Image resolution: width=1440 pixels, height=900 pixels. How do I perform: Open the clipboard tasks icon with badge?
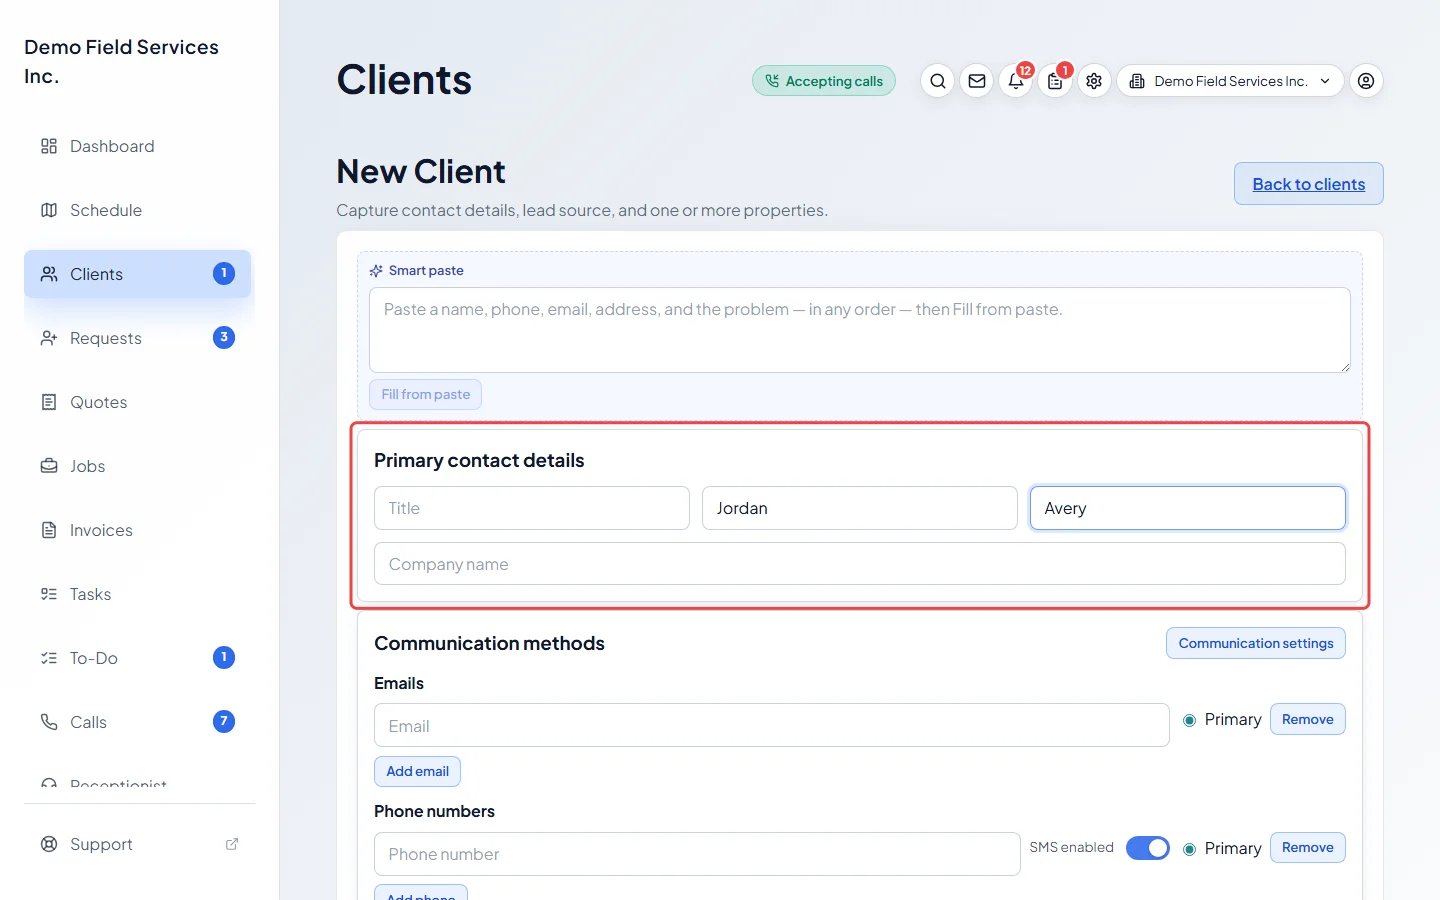[1055, 81]
